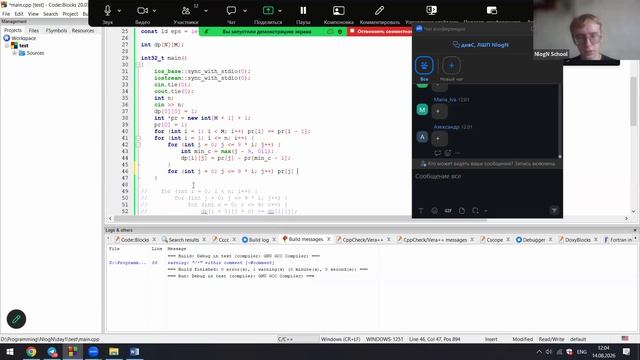Screen dimensions: 640x360
Task: Open video options arrow next to camera
Action: [154, 11]
